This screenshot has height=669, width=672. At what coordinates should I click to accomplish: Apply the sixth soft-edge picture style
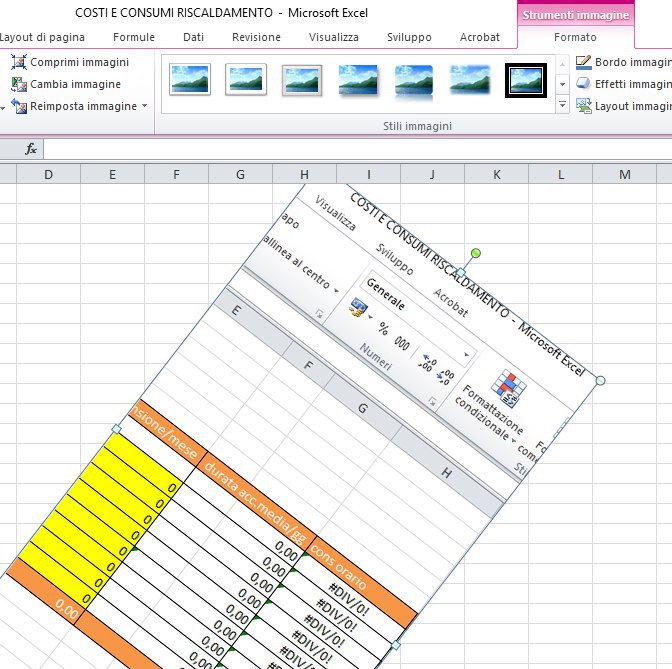(x=470, y=79)
